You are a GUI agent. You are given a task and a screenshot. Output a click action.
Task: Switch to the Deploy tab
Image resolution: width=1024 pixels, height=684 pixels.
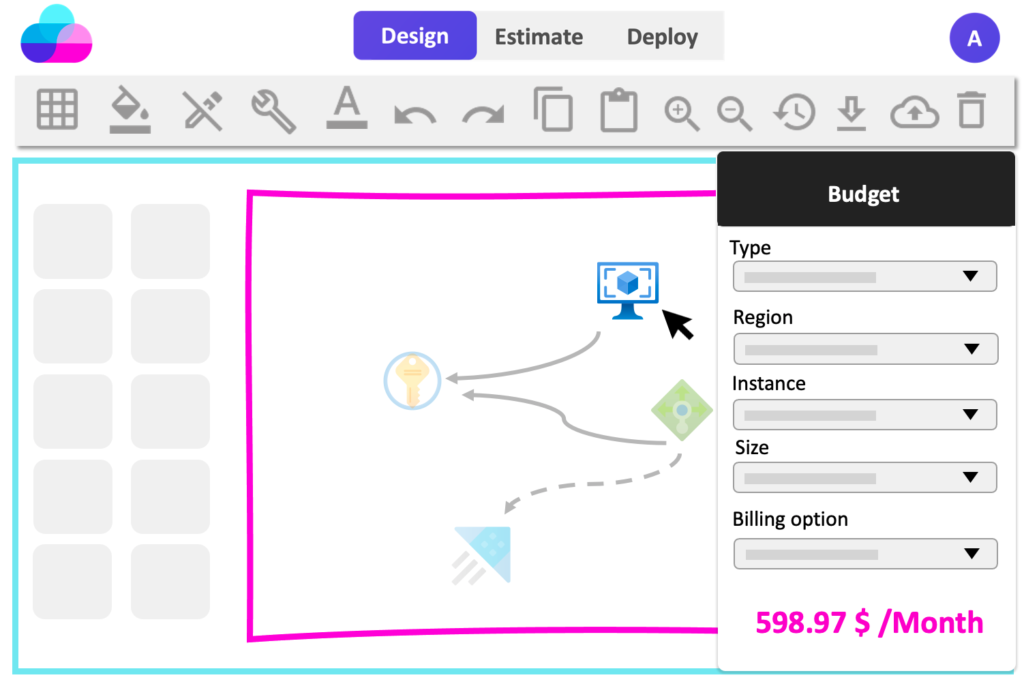(x=662, y=37)
